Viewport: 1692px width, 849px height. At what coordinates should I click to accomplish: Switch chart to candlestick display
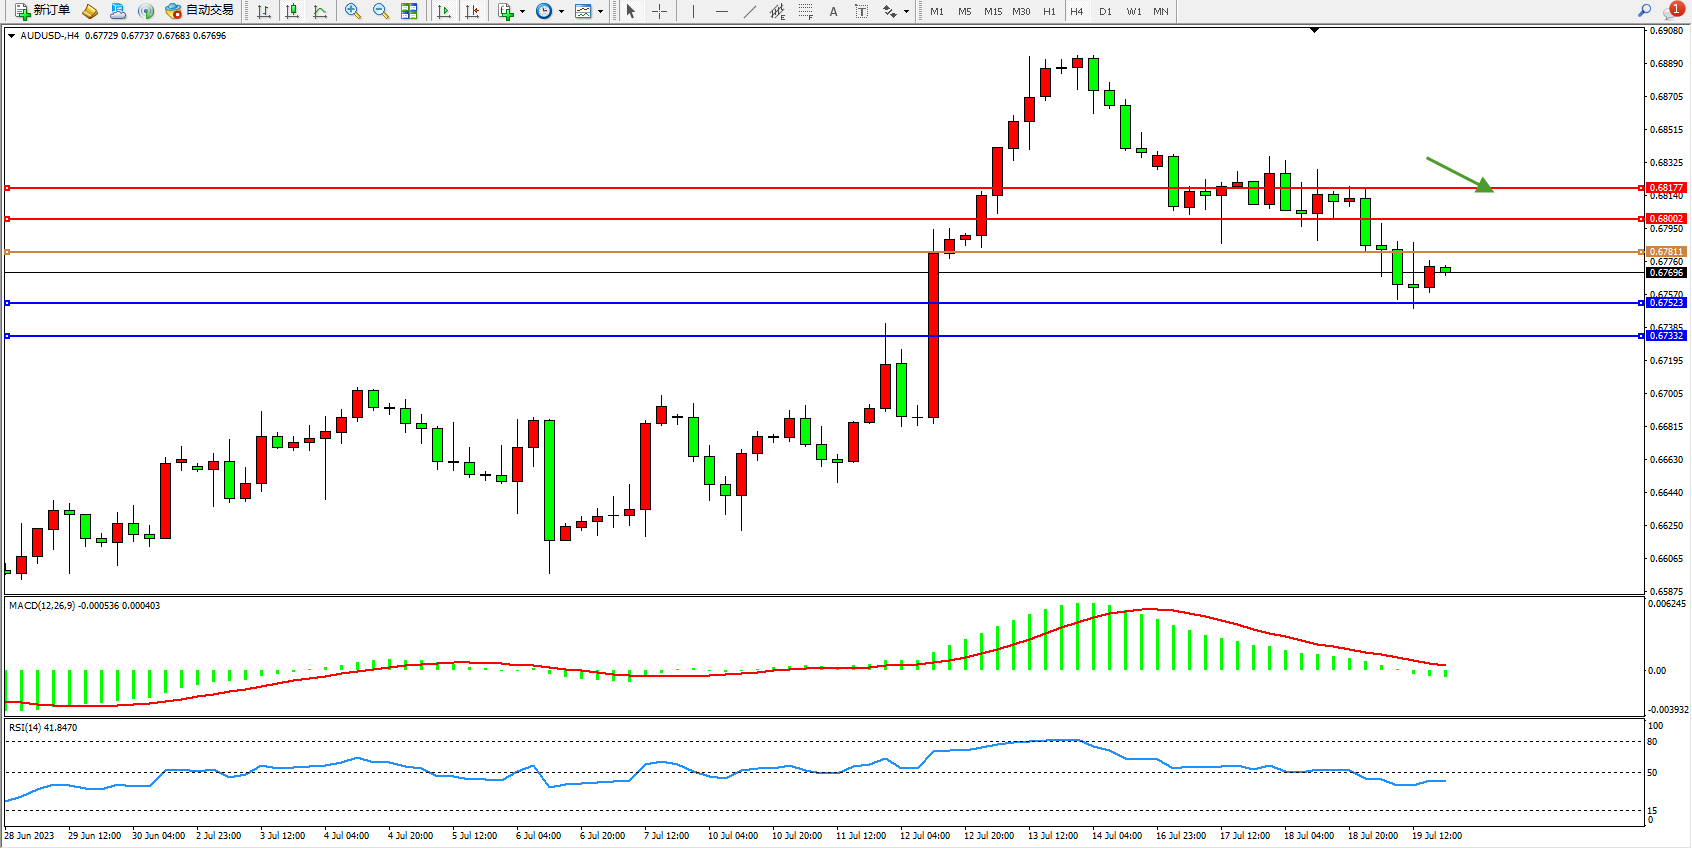292,11
